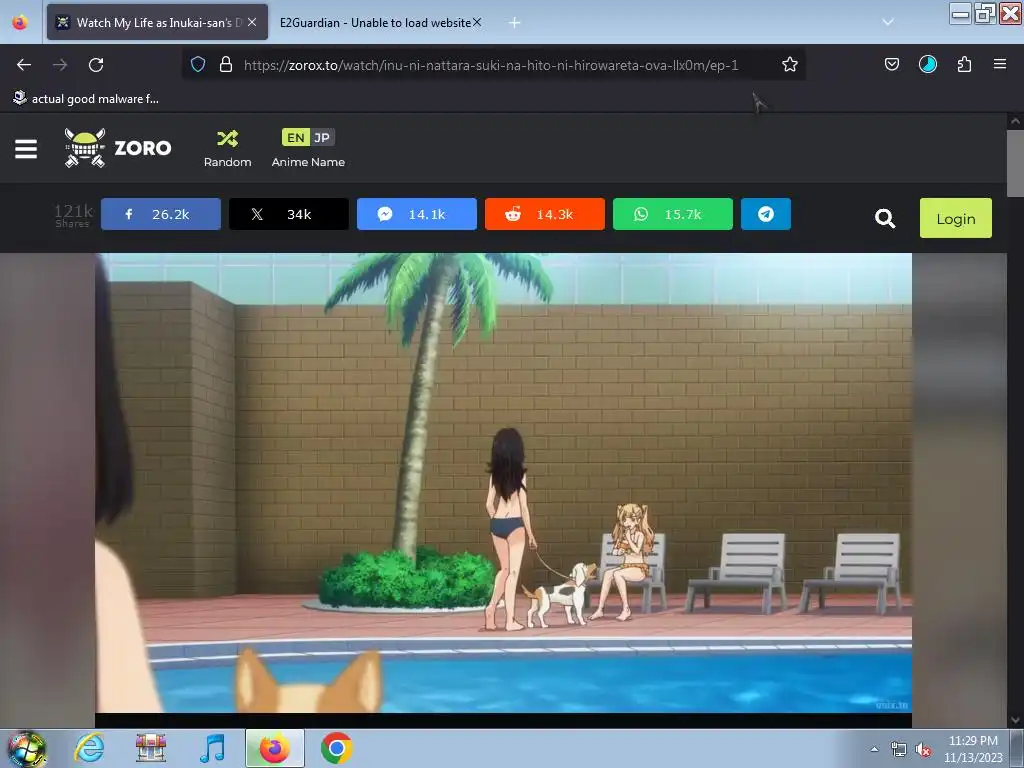Share on WhatsApp 15.7k button
Viewport: 1024px width, 768px height.
[673, 214]
